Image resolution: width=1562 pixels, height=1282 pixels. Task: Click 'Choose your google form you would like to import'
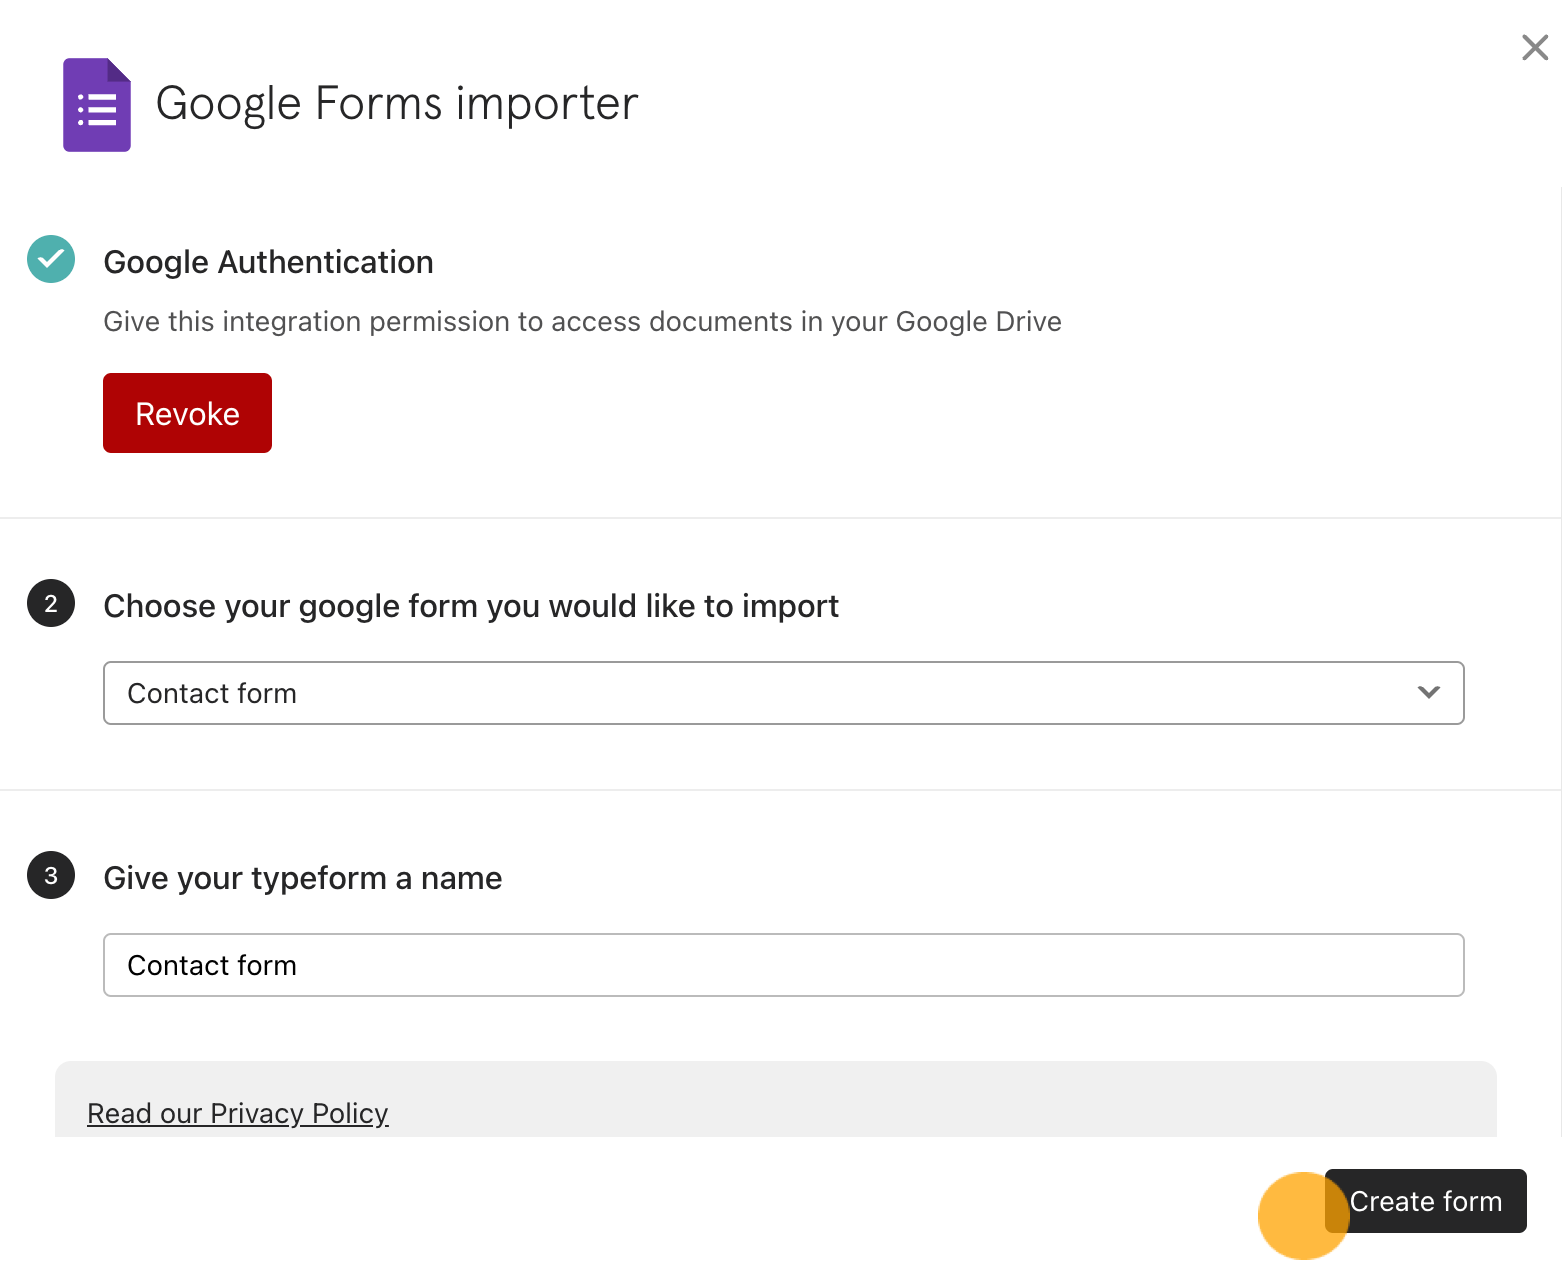point(471,606)
